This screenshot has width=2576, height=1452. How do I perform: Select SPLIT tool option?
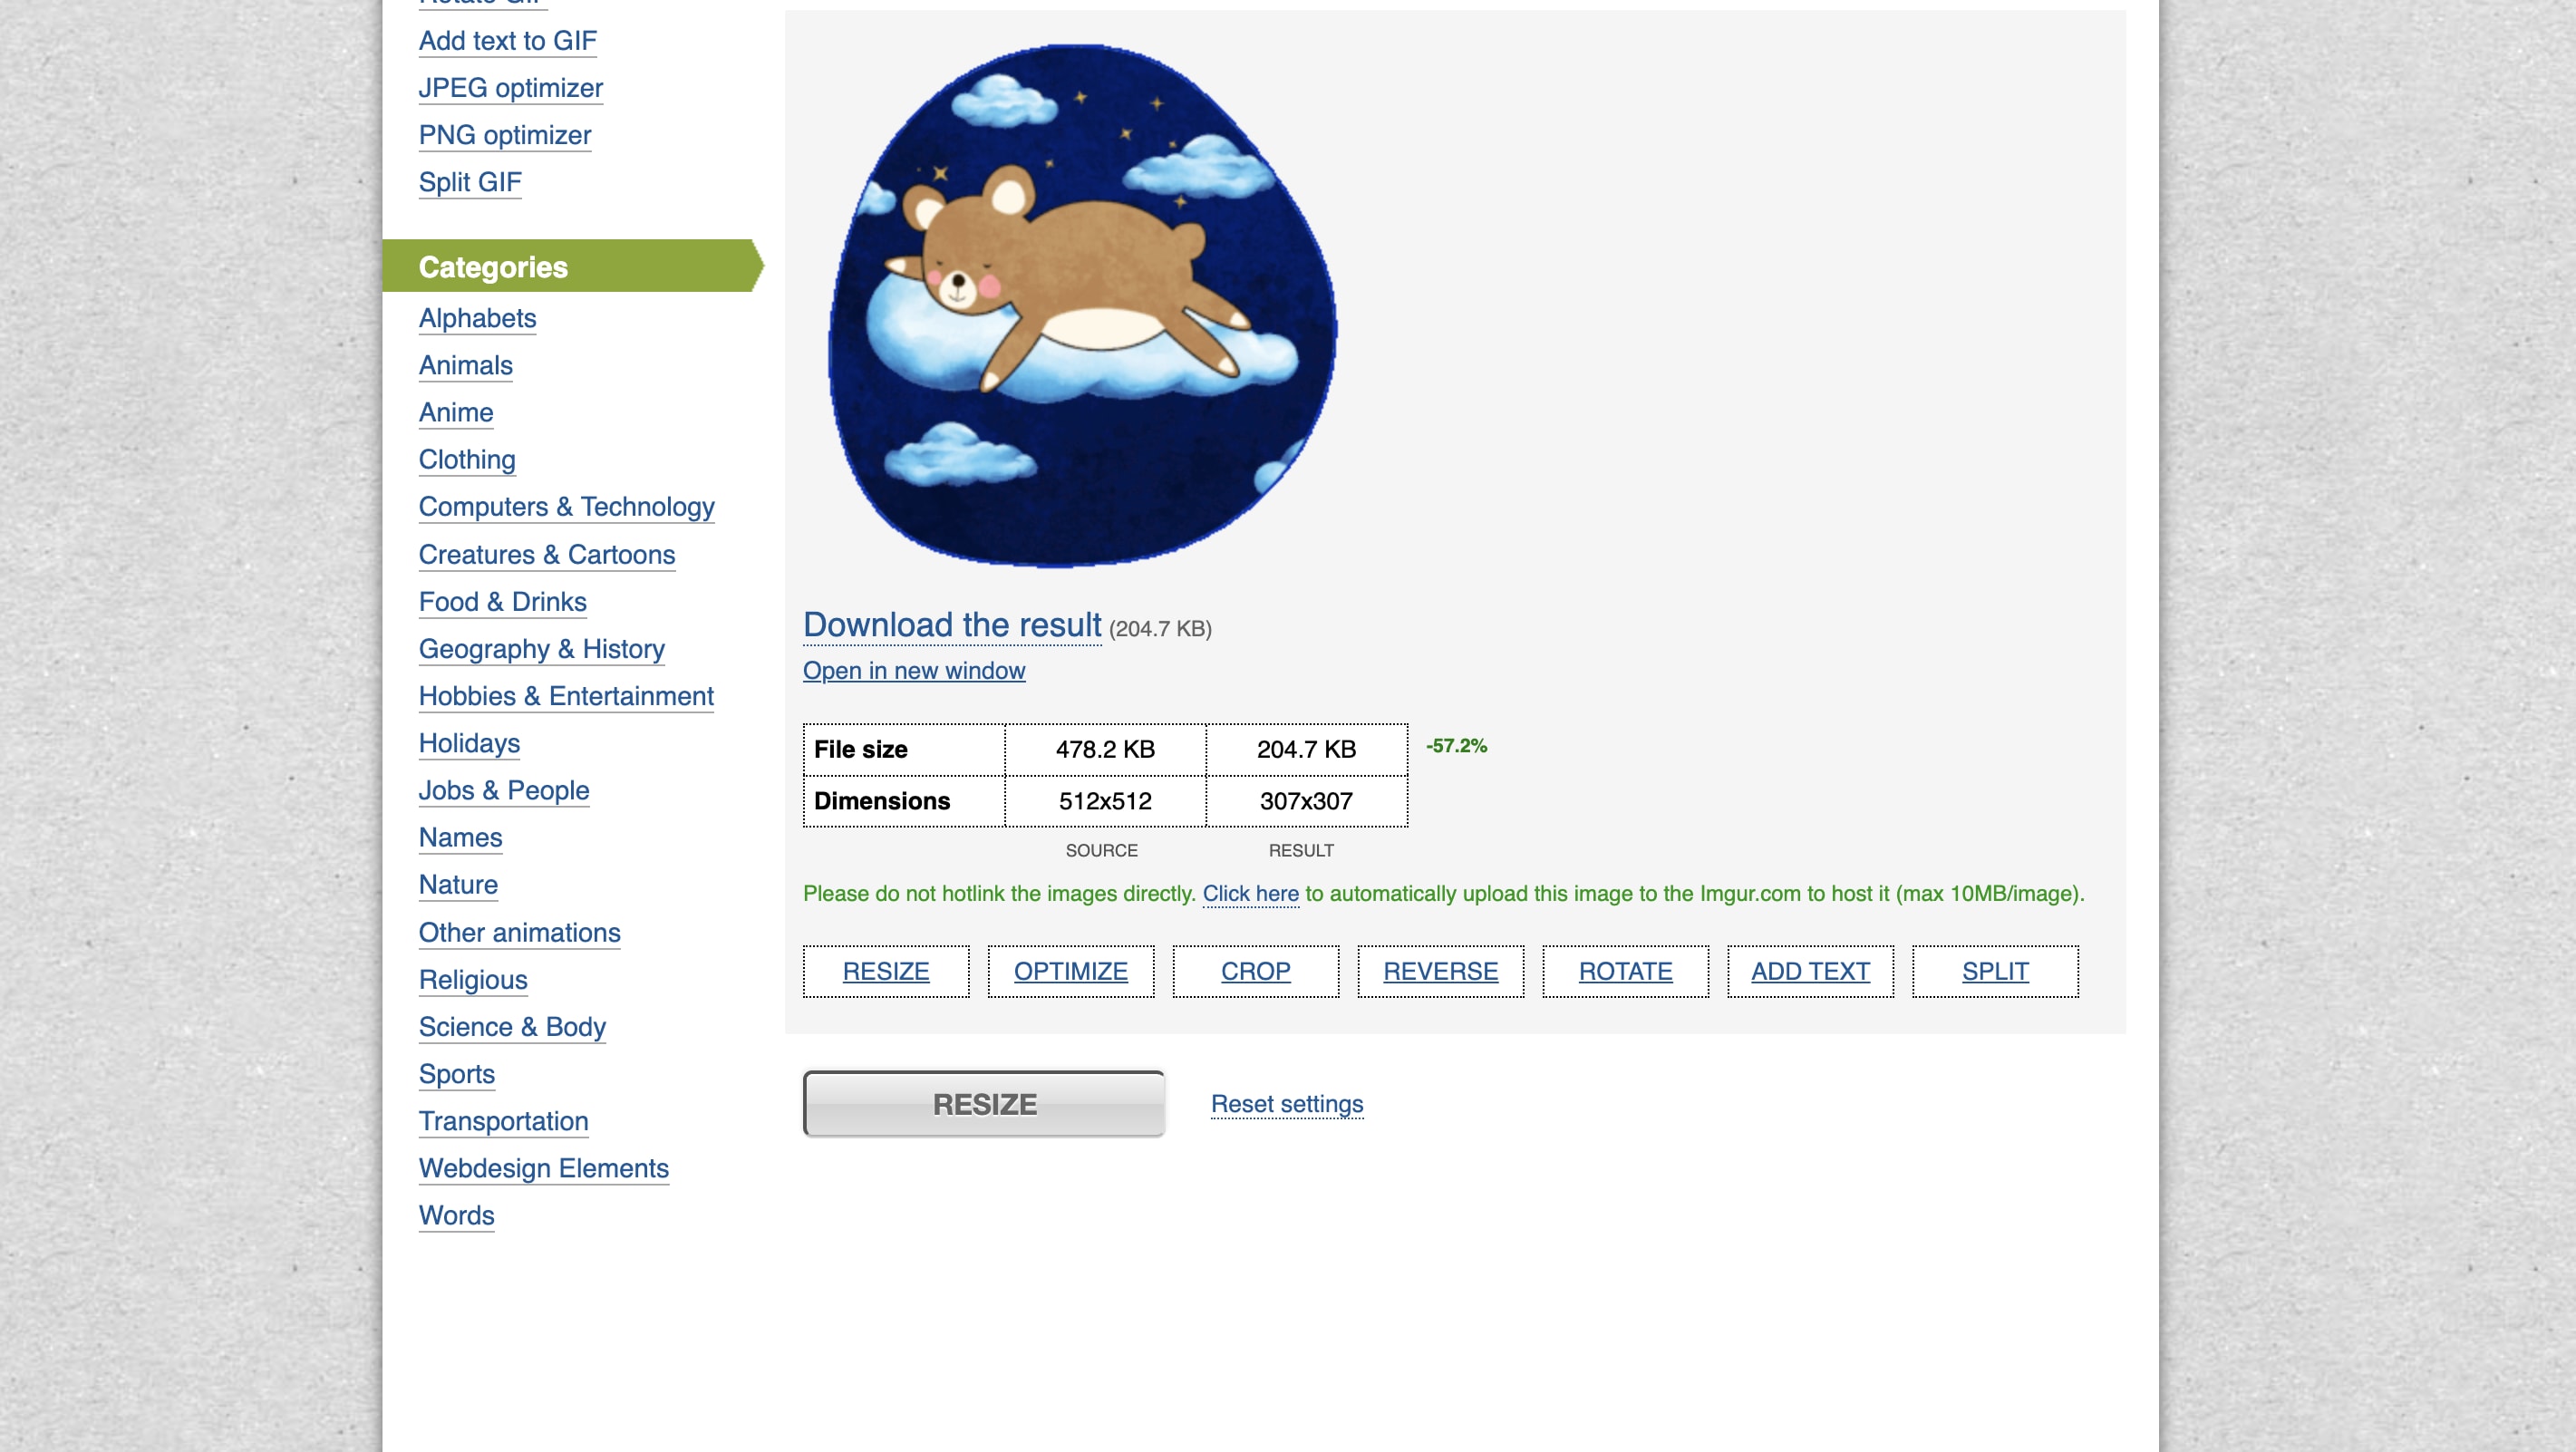[x=1994, y=971]
